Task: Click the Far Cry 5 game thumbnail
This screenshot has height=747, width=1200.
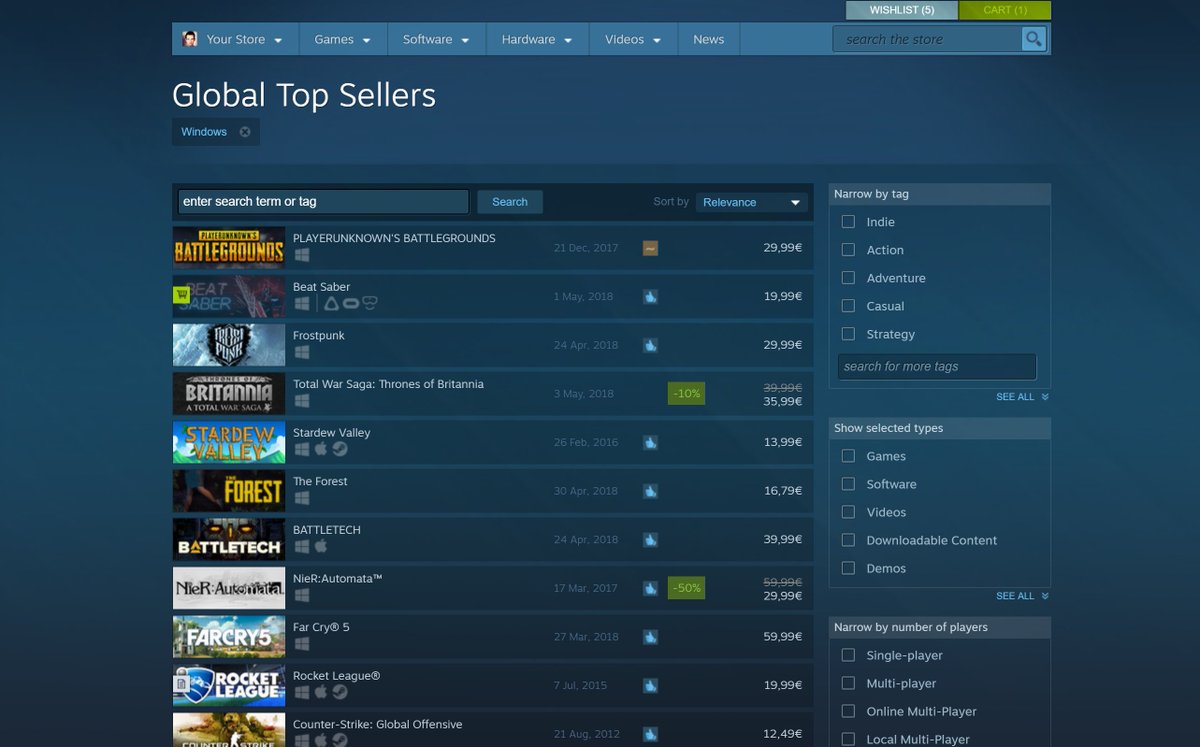Action: (229, 637)
